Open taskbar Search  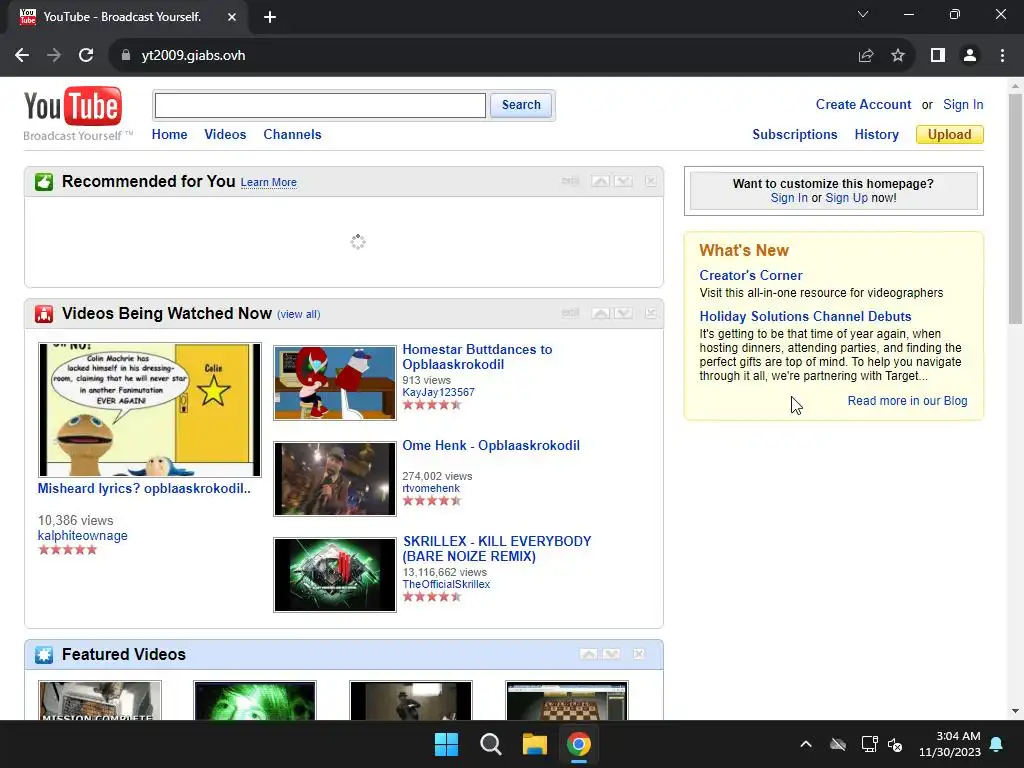pyautogui.click(x=490, y=744)
